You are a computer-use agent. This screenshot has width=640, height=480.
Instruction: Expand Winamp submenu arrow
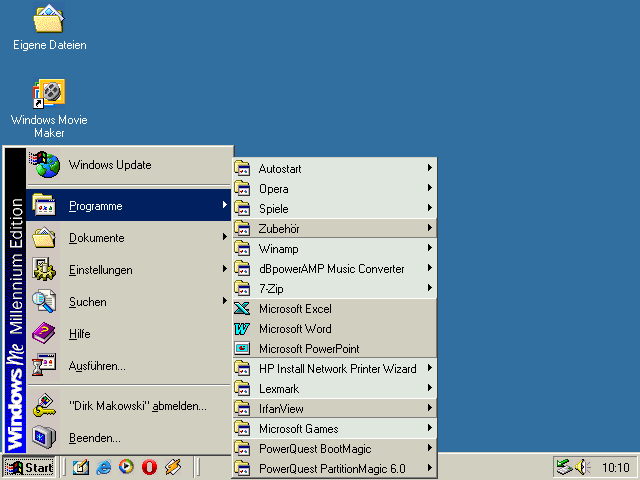(x=429, y=248)
